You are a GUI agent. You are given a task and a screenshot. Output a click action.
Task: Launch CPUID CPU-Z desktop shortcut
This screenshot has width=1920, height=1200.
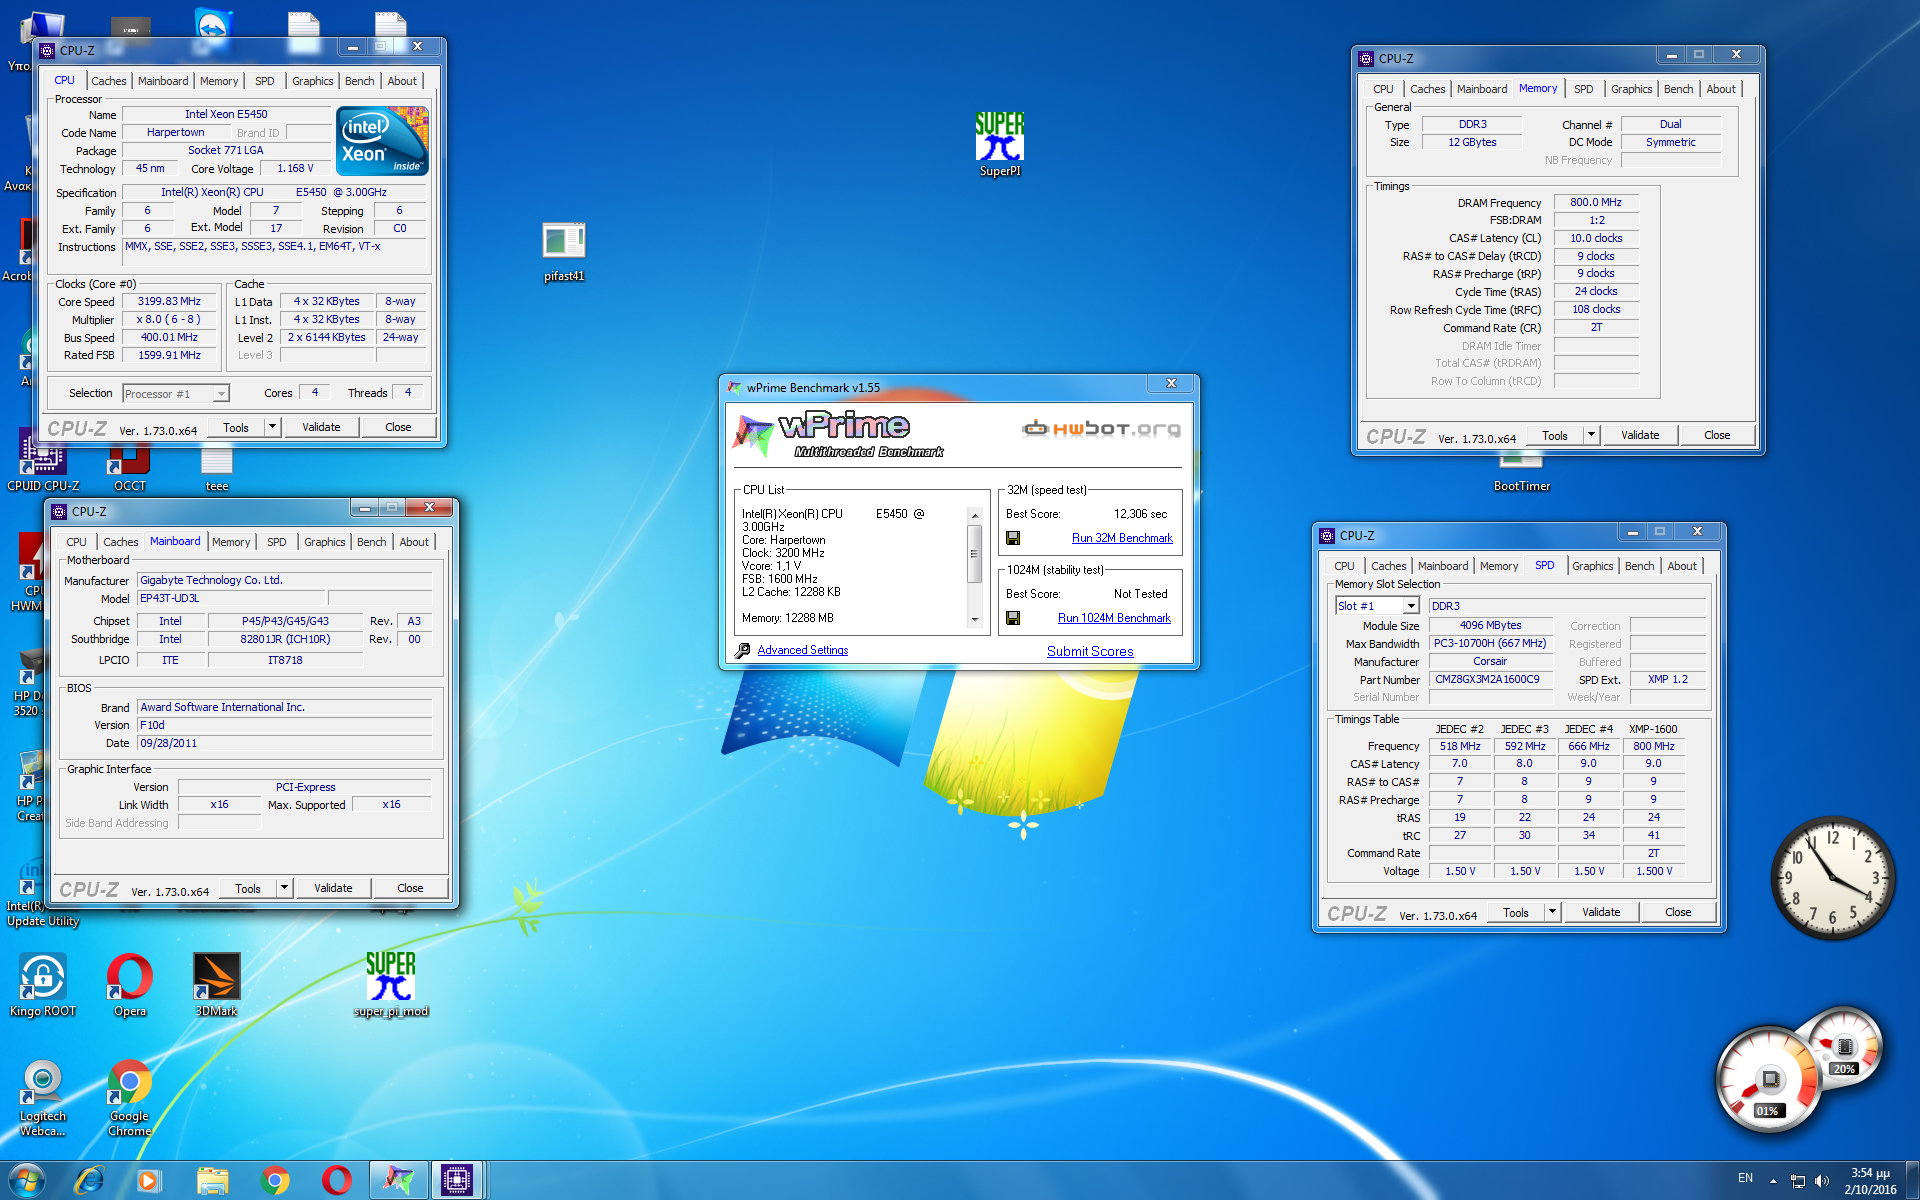pos(43,462)
